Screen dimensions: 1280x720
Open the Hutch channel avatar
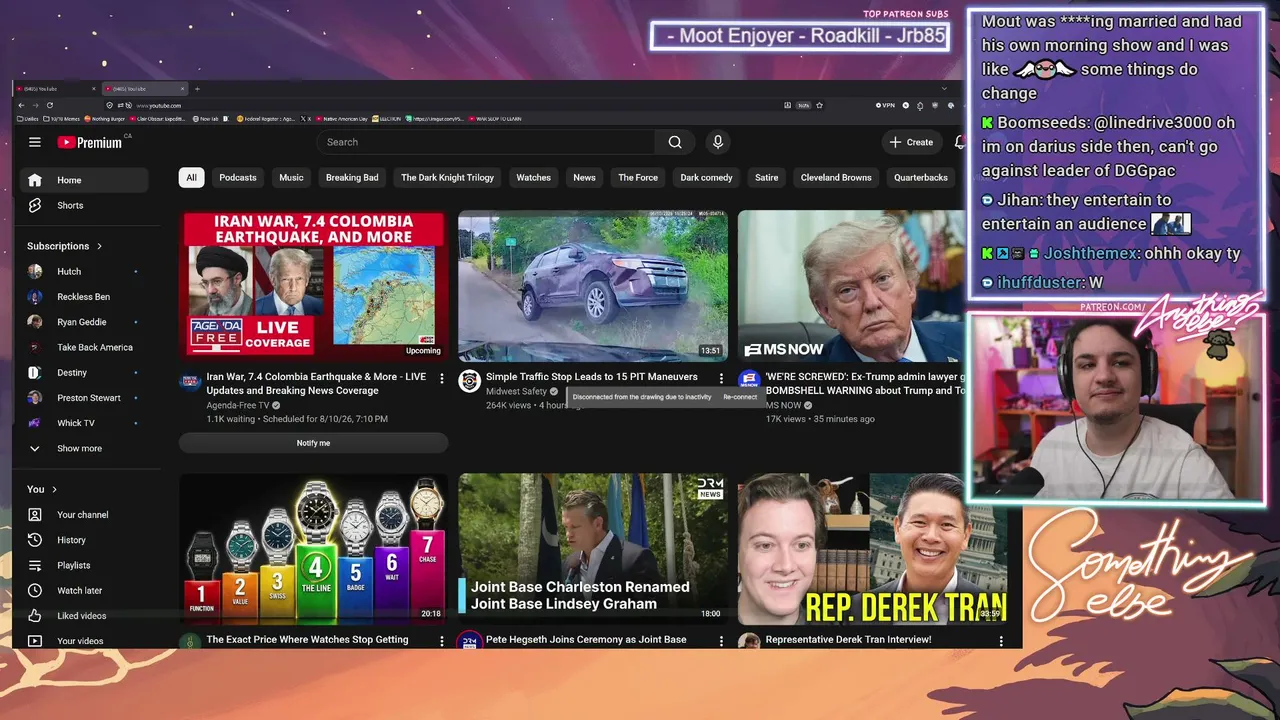click(35, 271)
